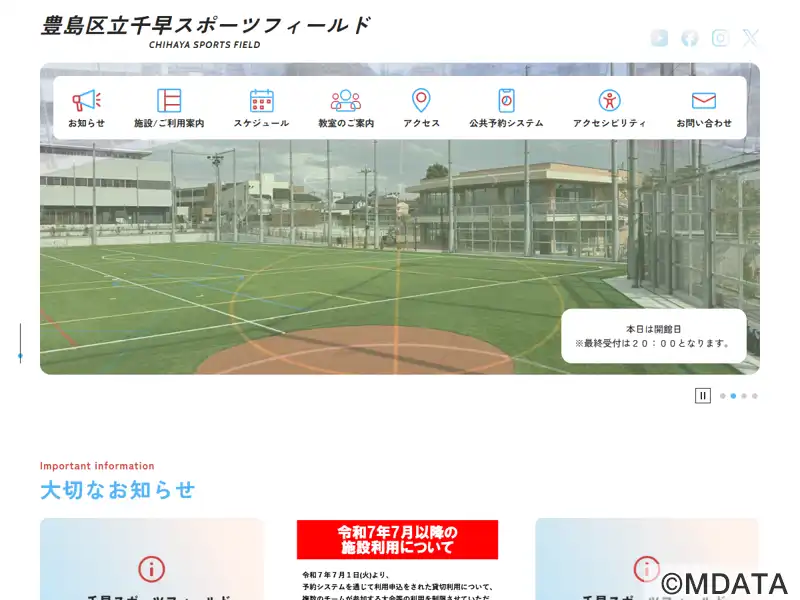
Task: Click the megaphone お知らせ icon
Action: click(86, 101)
